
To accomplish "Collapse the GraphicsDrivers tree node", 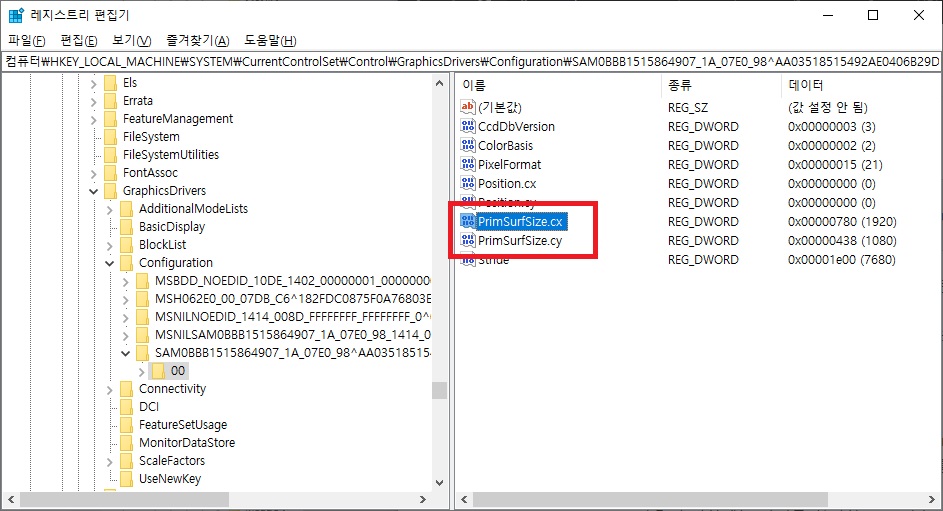I will tap(93, 191).
